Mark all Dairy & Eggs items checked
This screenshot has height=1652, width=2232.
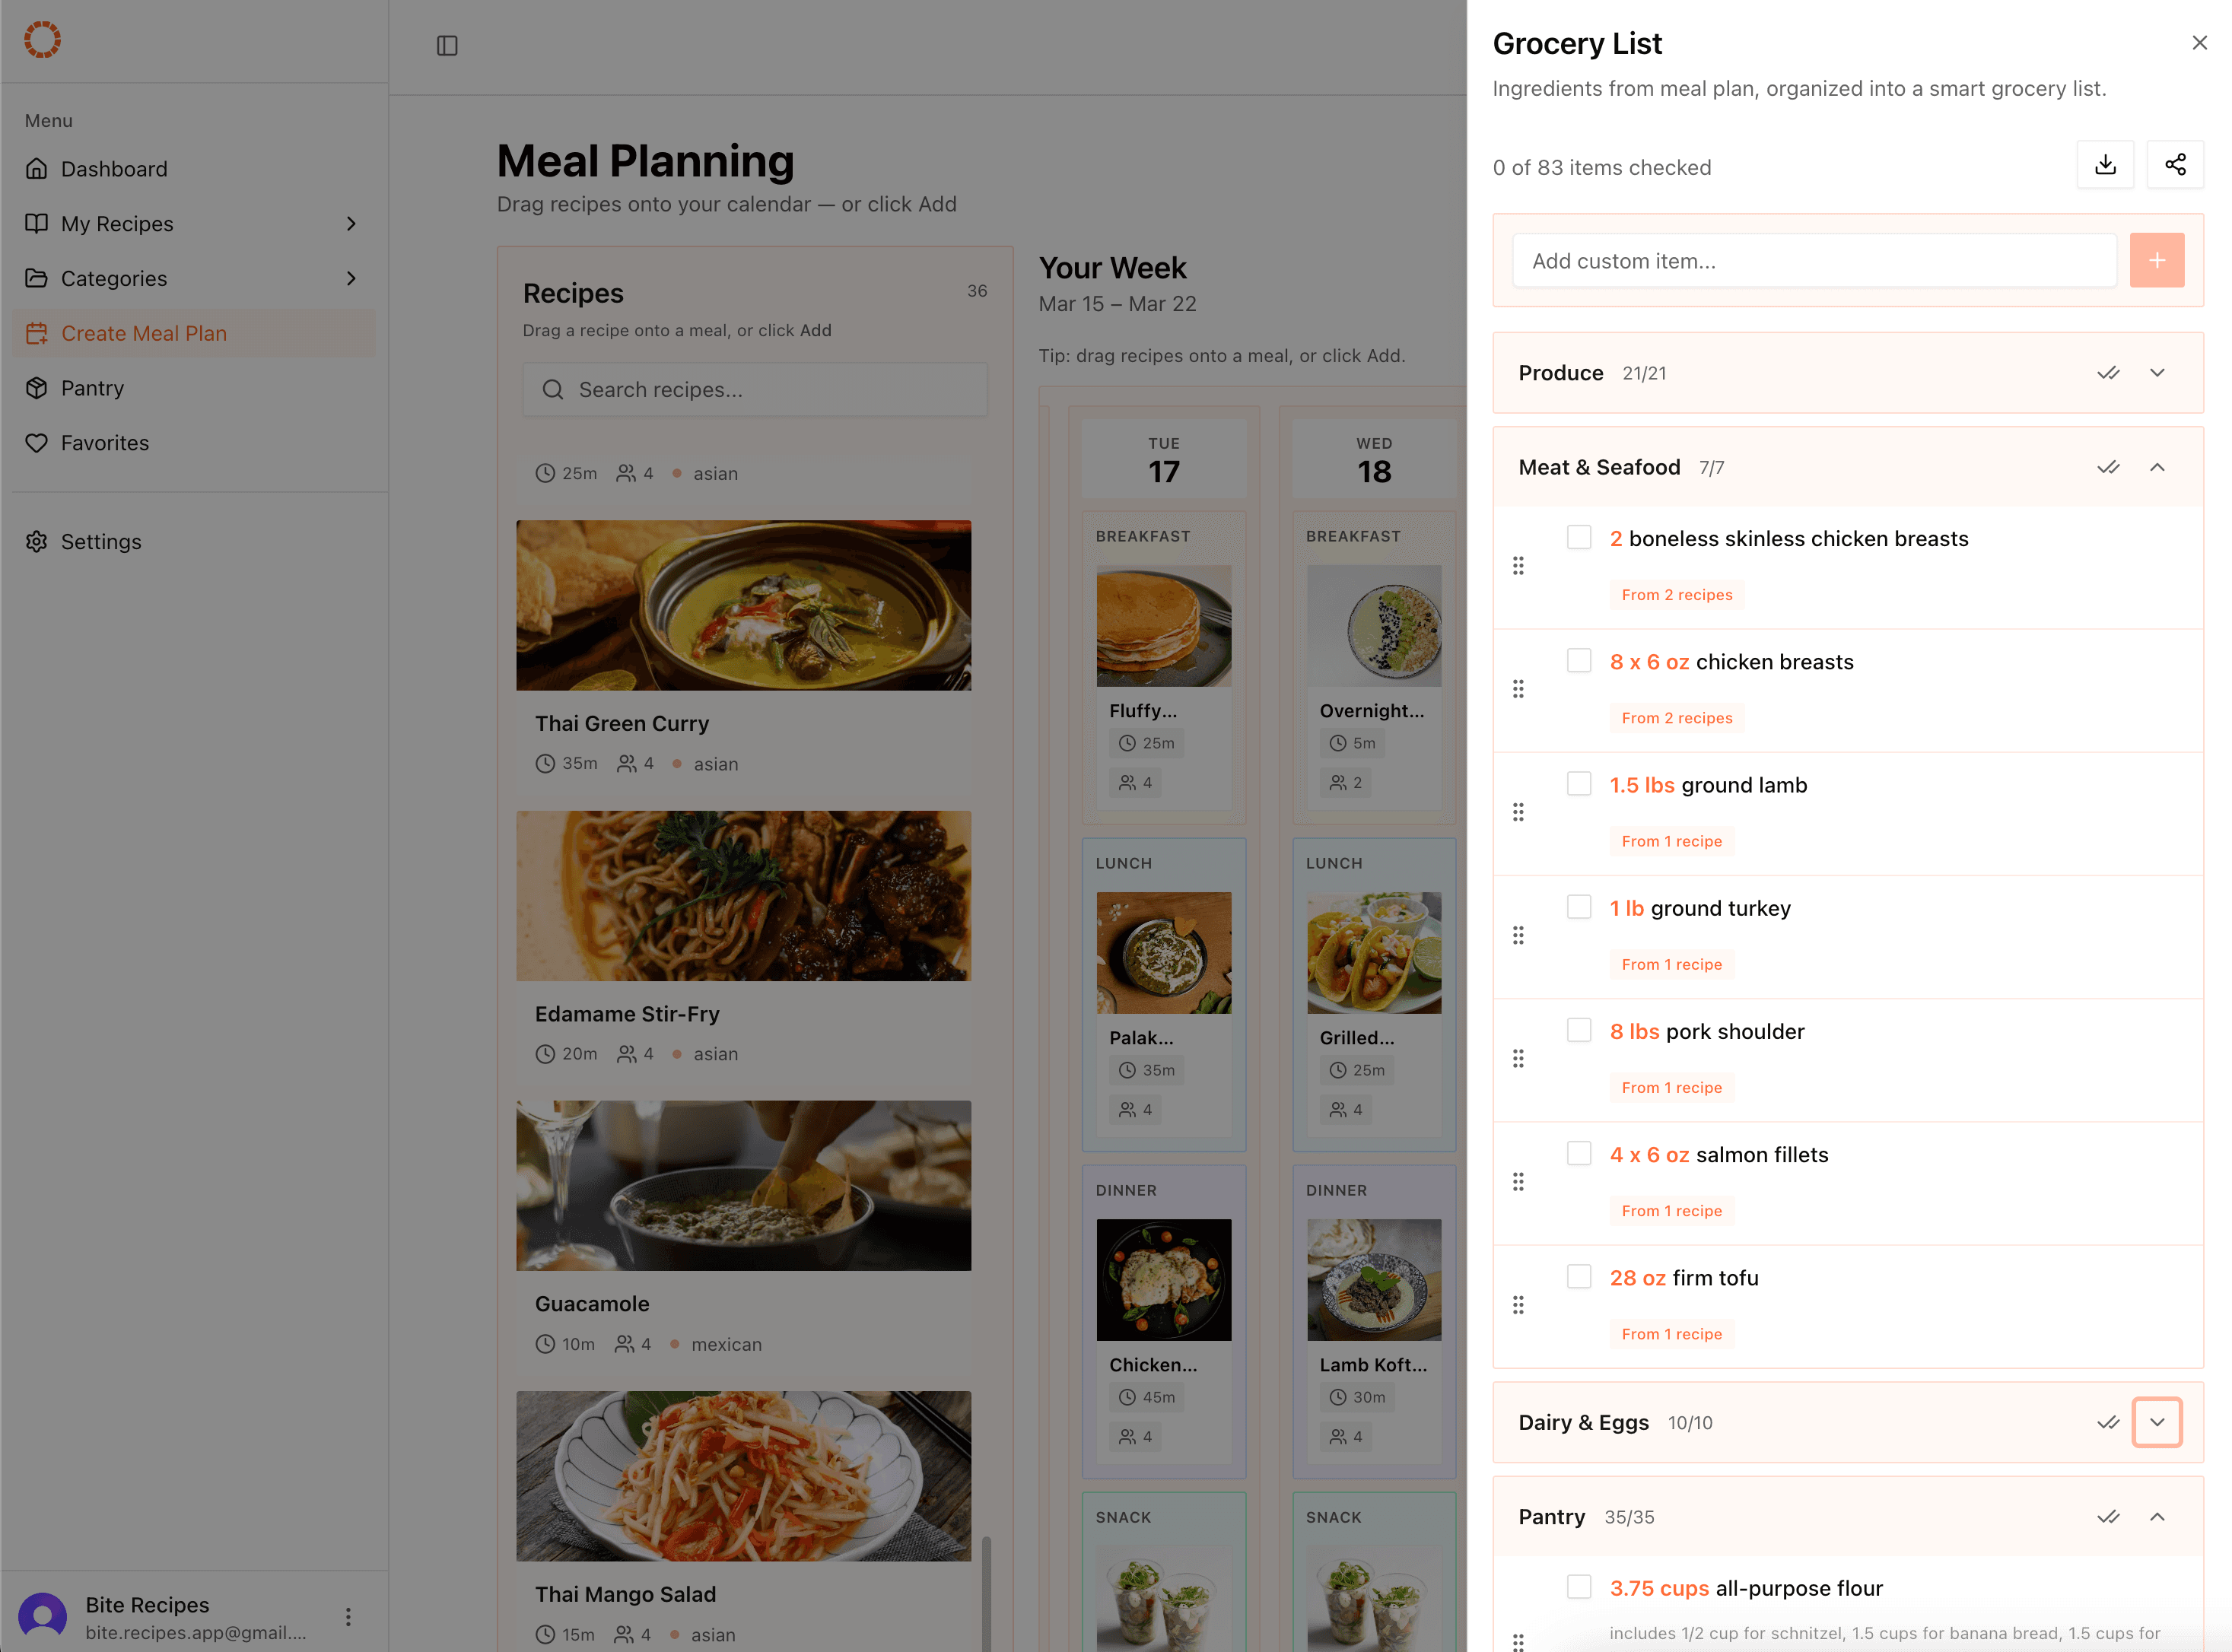tap(2107, 1422)
